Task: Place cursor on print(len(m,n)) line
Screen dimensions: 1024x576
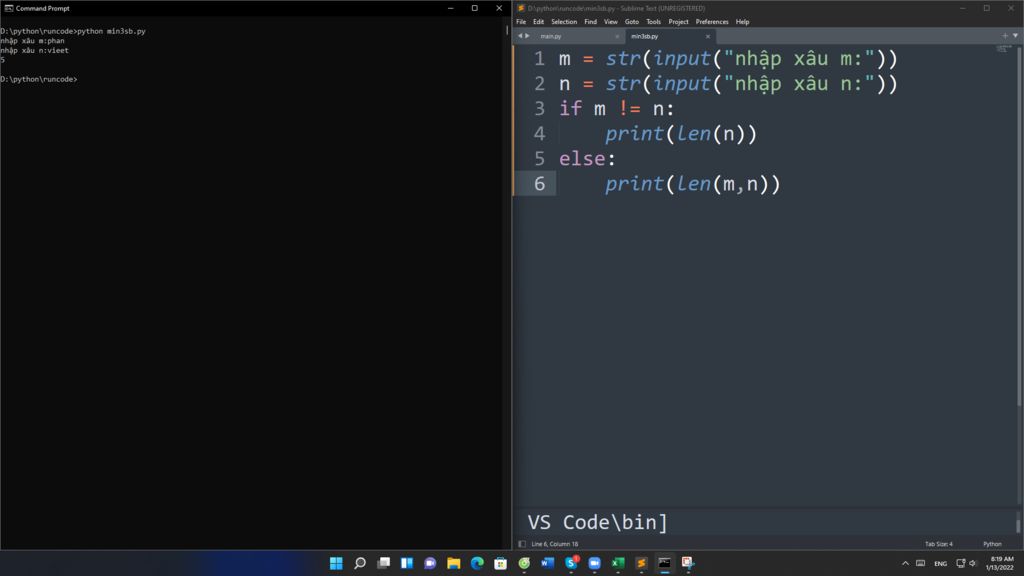Action: coord(692,184)
